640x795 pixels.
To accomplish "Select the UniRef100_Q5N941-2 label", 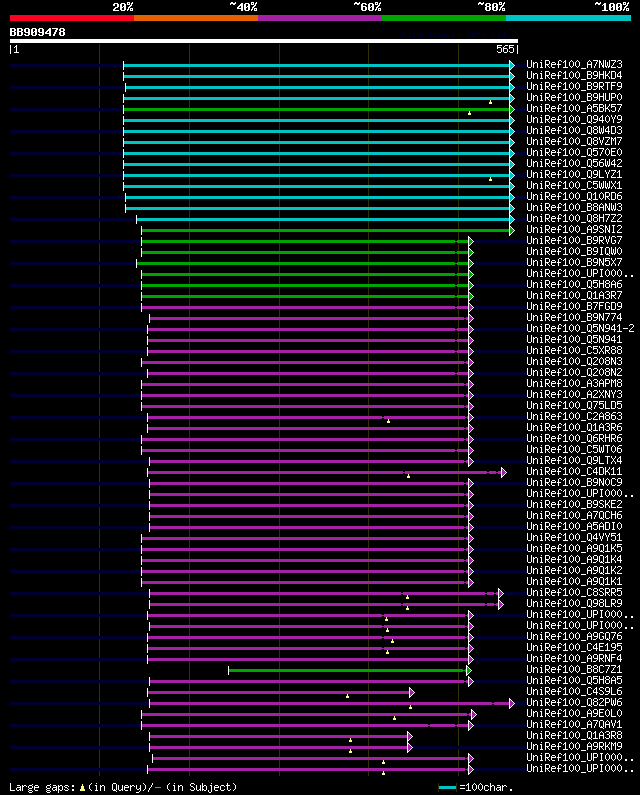I will pyautogui.click(x=580, y=329).
